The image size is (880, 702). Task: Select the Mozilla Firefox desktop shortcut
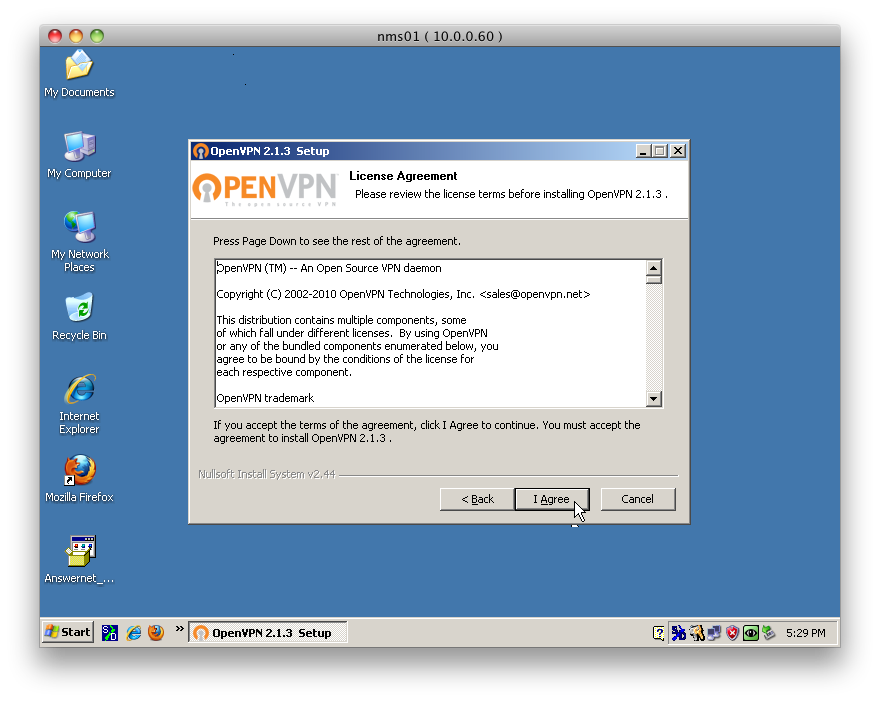click(79, 479)
